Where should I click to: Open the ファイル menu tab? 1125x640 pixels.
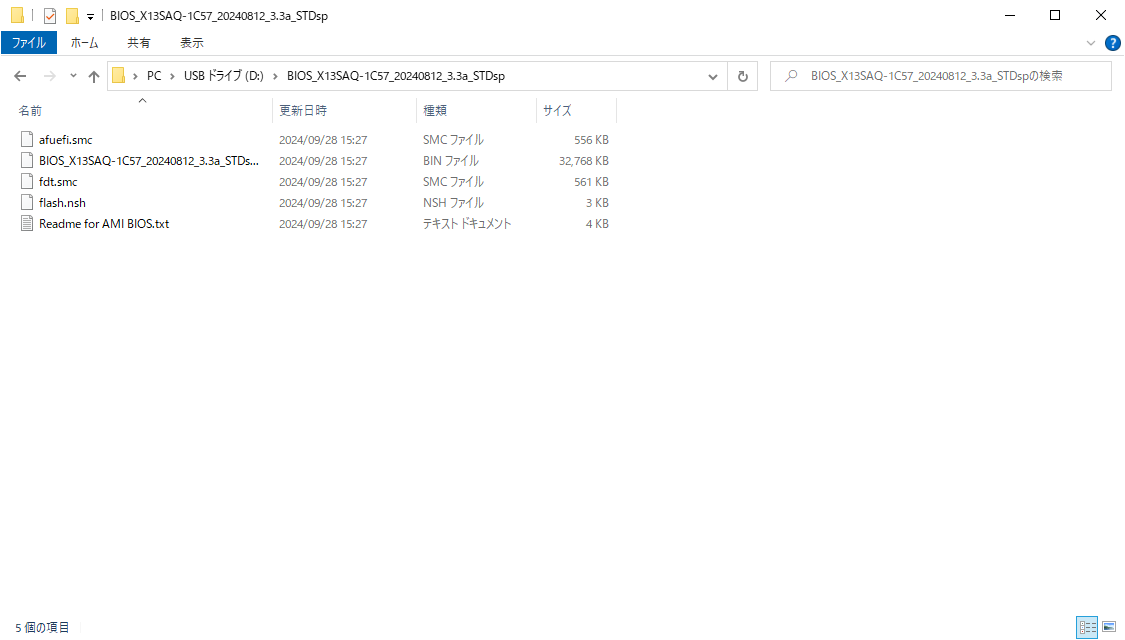point(28,43)
